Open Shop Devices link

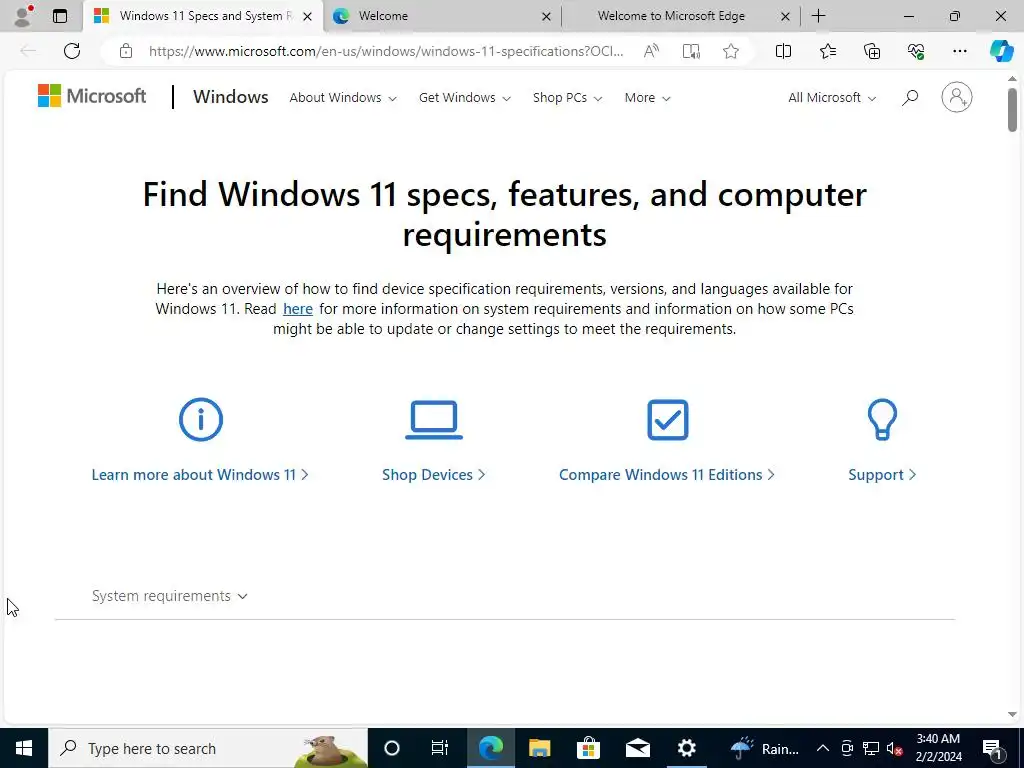(x=434, y=475)
